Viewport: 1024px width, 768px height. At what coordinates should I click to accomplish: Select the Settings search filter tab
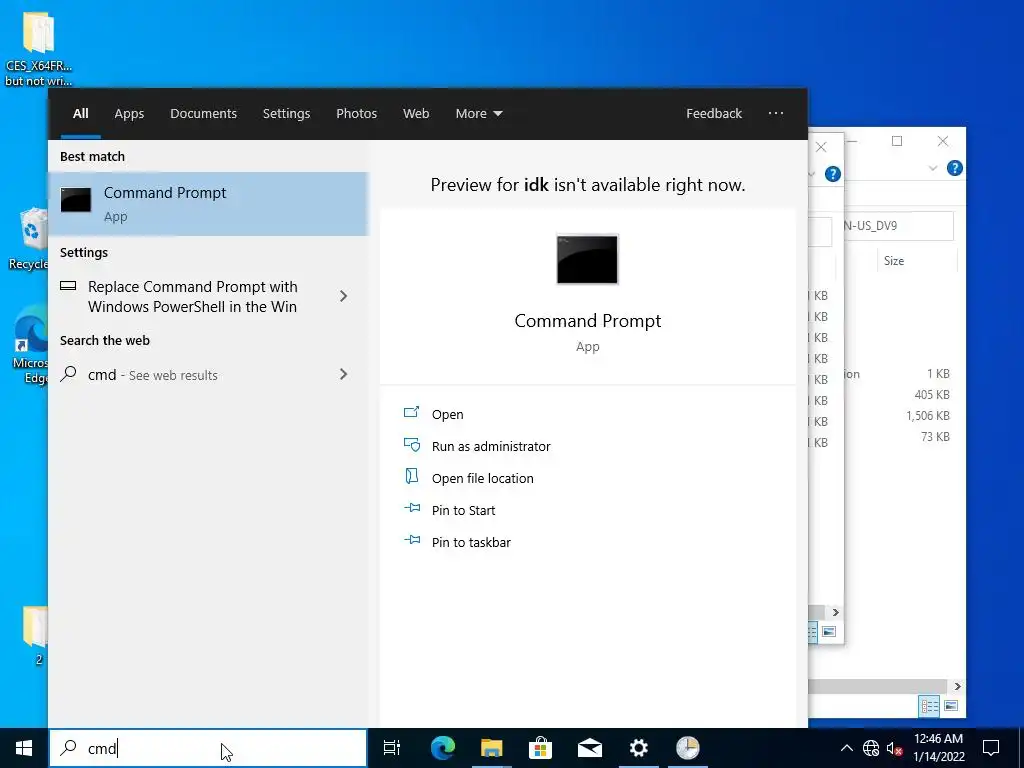[286, 113]
